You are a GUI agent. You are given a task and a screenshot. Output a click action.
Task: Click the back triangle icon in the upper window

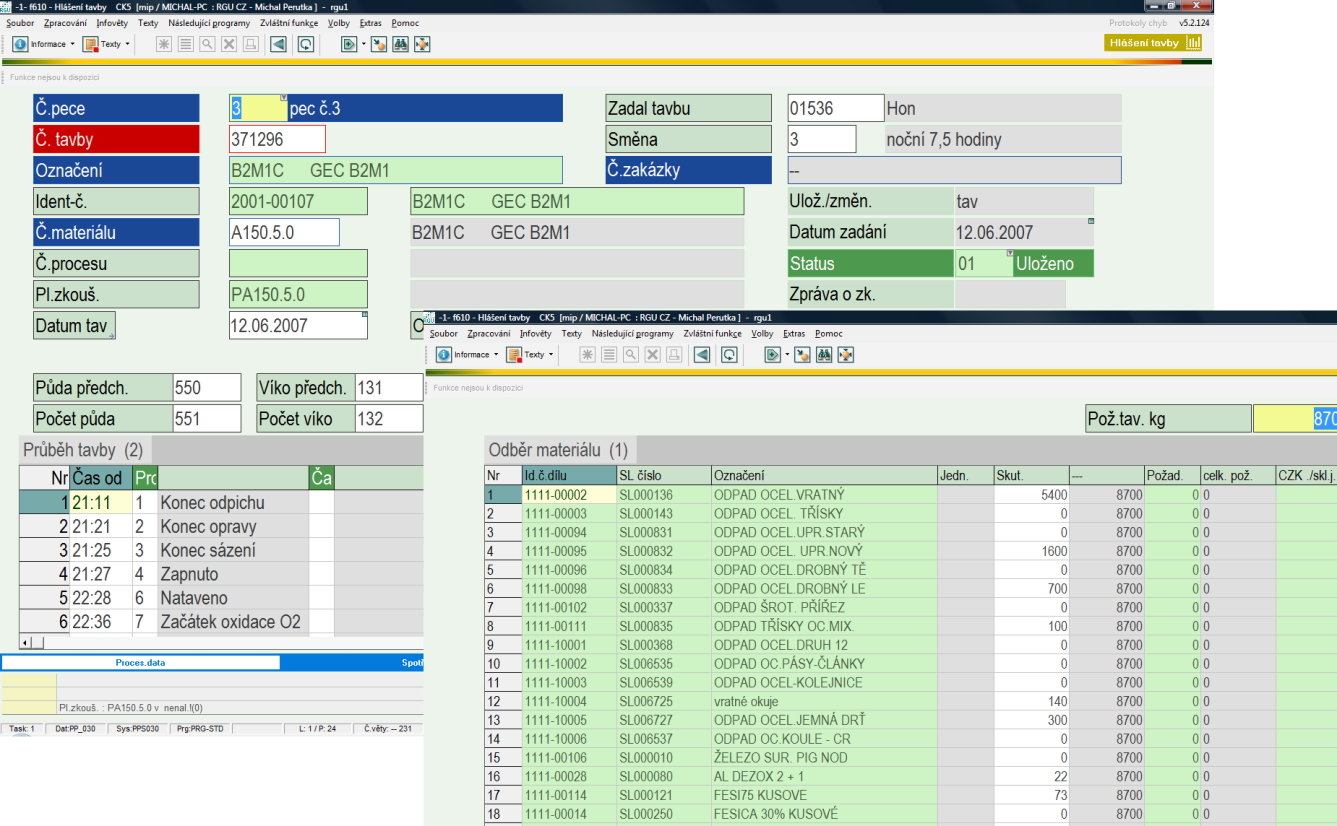pos(278,44)
